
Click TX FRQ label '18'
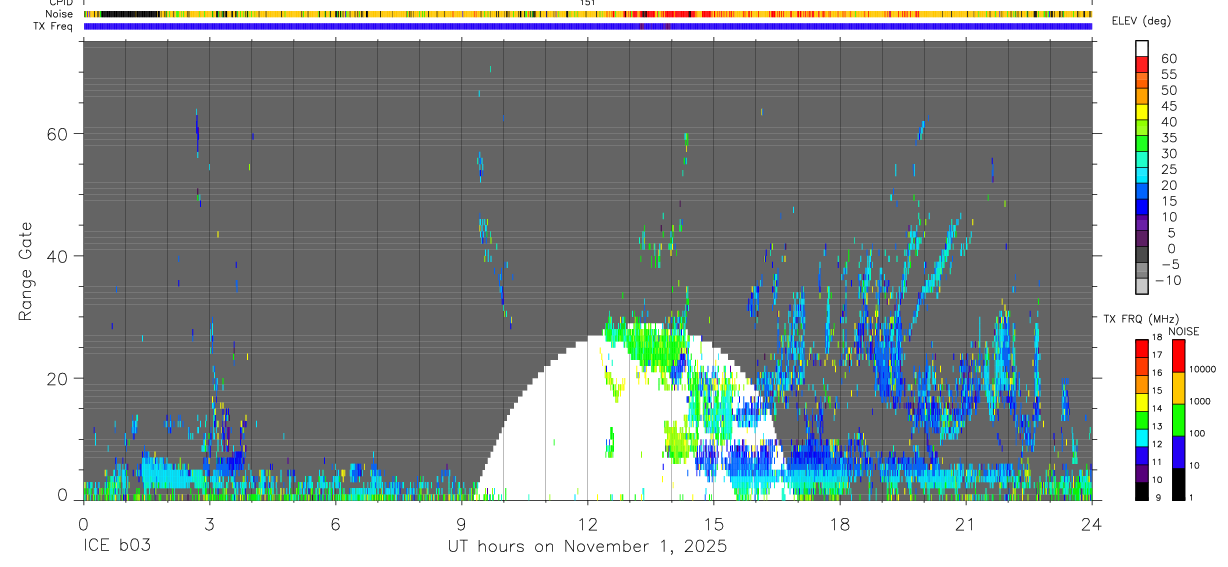pyautogui.click(x=1157, y=338)
